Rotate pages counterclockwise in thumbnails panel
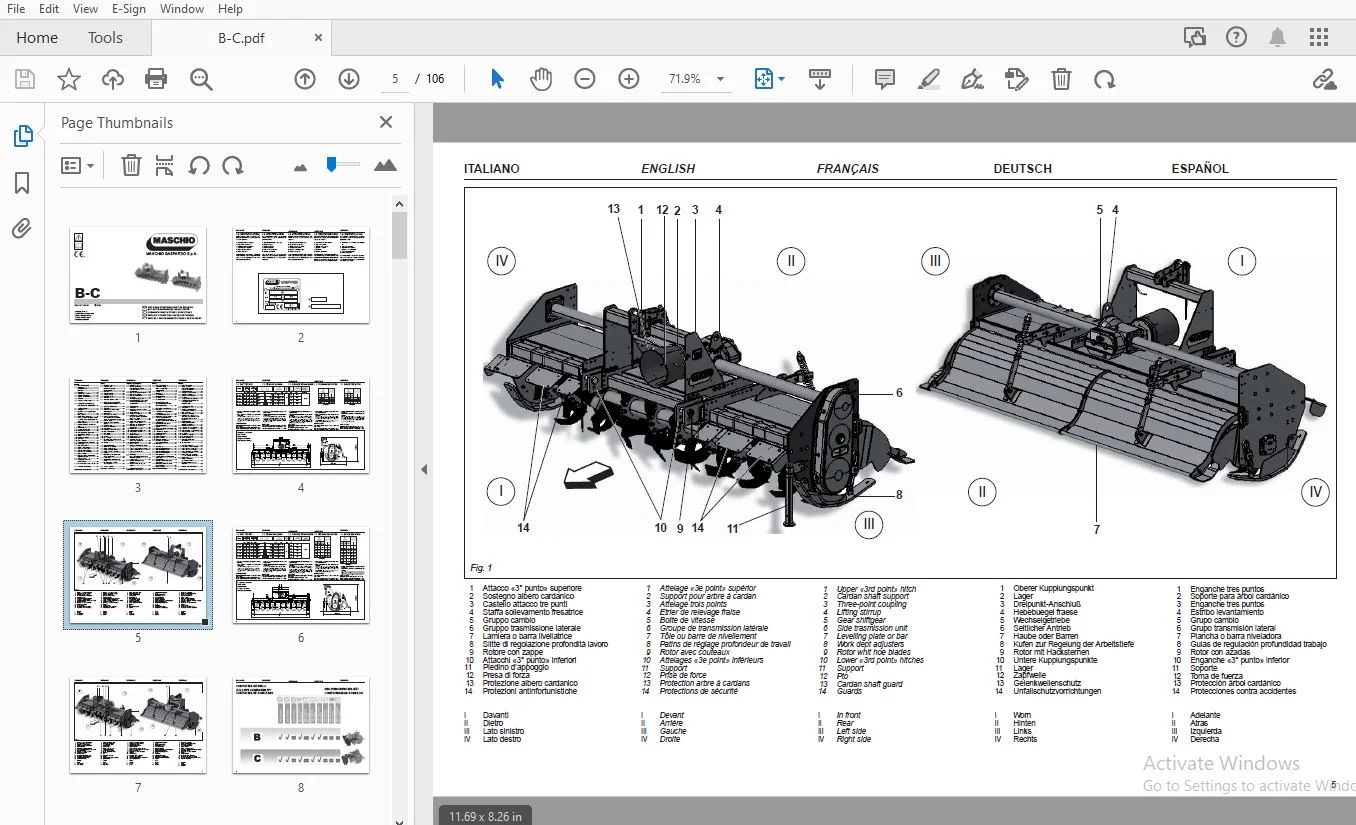Screen dimensions: 1356x825 (199, 165)
